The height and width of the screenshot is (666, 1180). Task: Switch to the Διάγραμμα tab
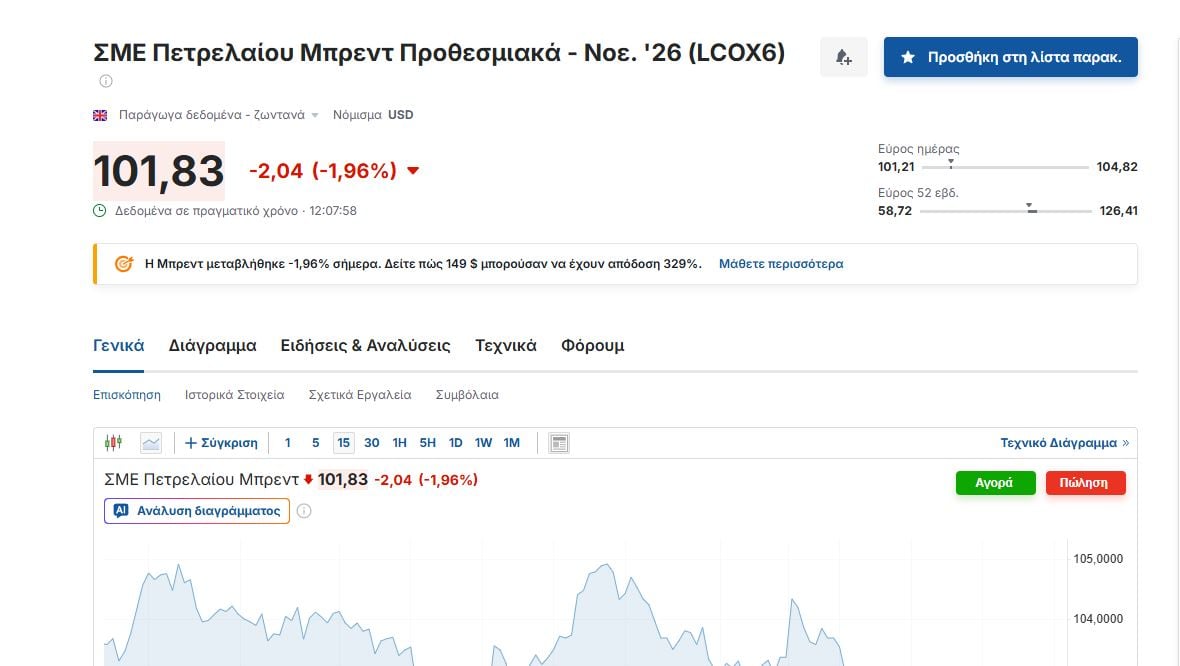212,345
